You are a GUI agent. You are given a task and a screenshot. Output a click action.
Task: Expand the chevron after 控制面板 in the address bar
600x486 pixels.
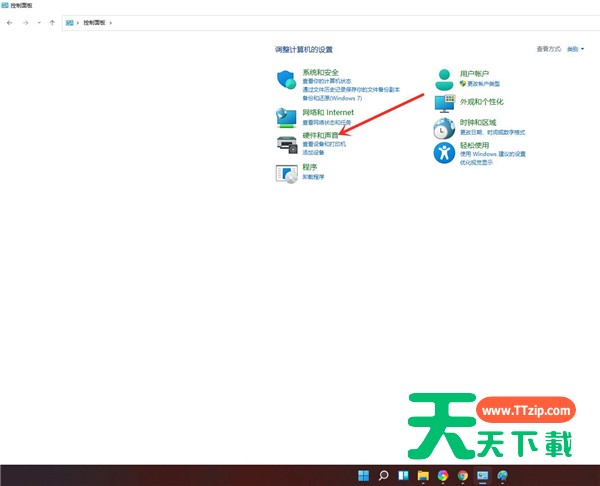click(x=111, y=23)
